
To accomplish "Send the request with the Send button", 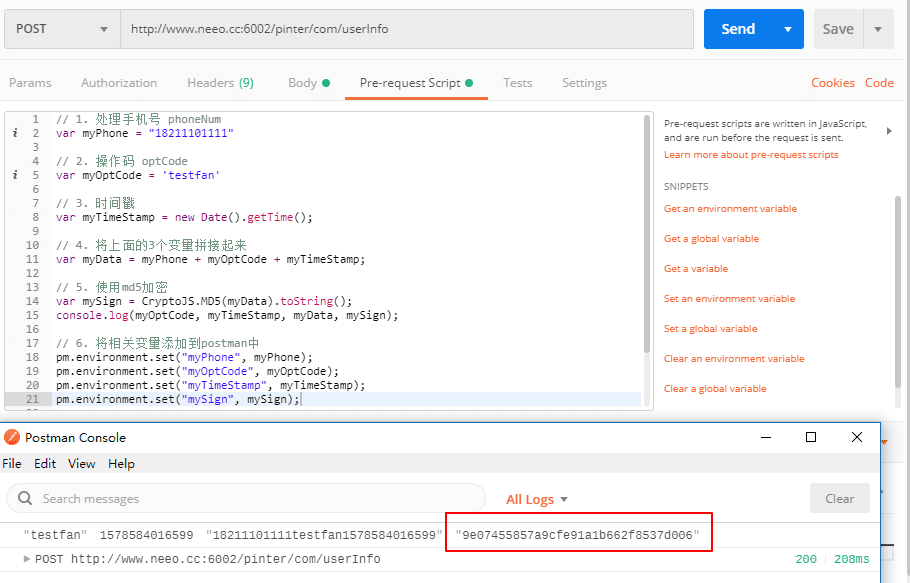I will click(x=738, y=29).
